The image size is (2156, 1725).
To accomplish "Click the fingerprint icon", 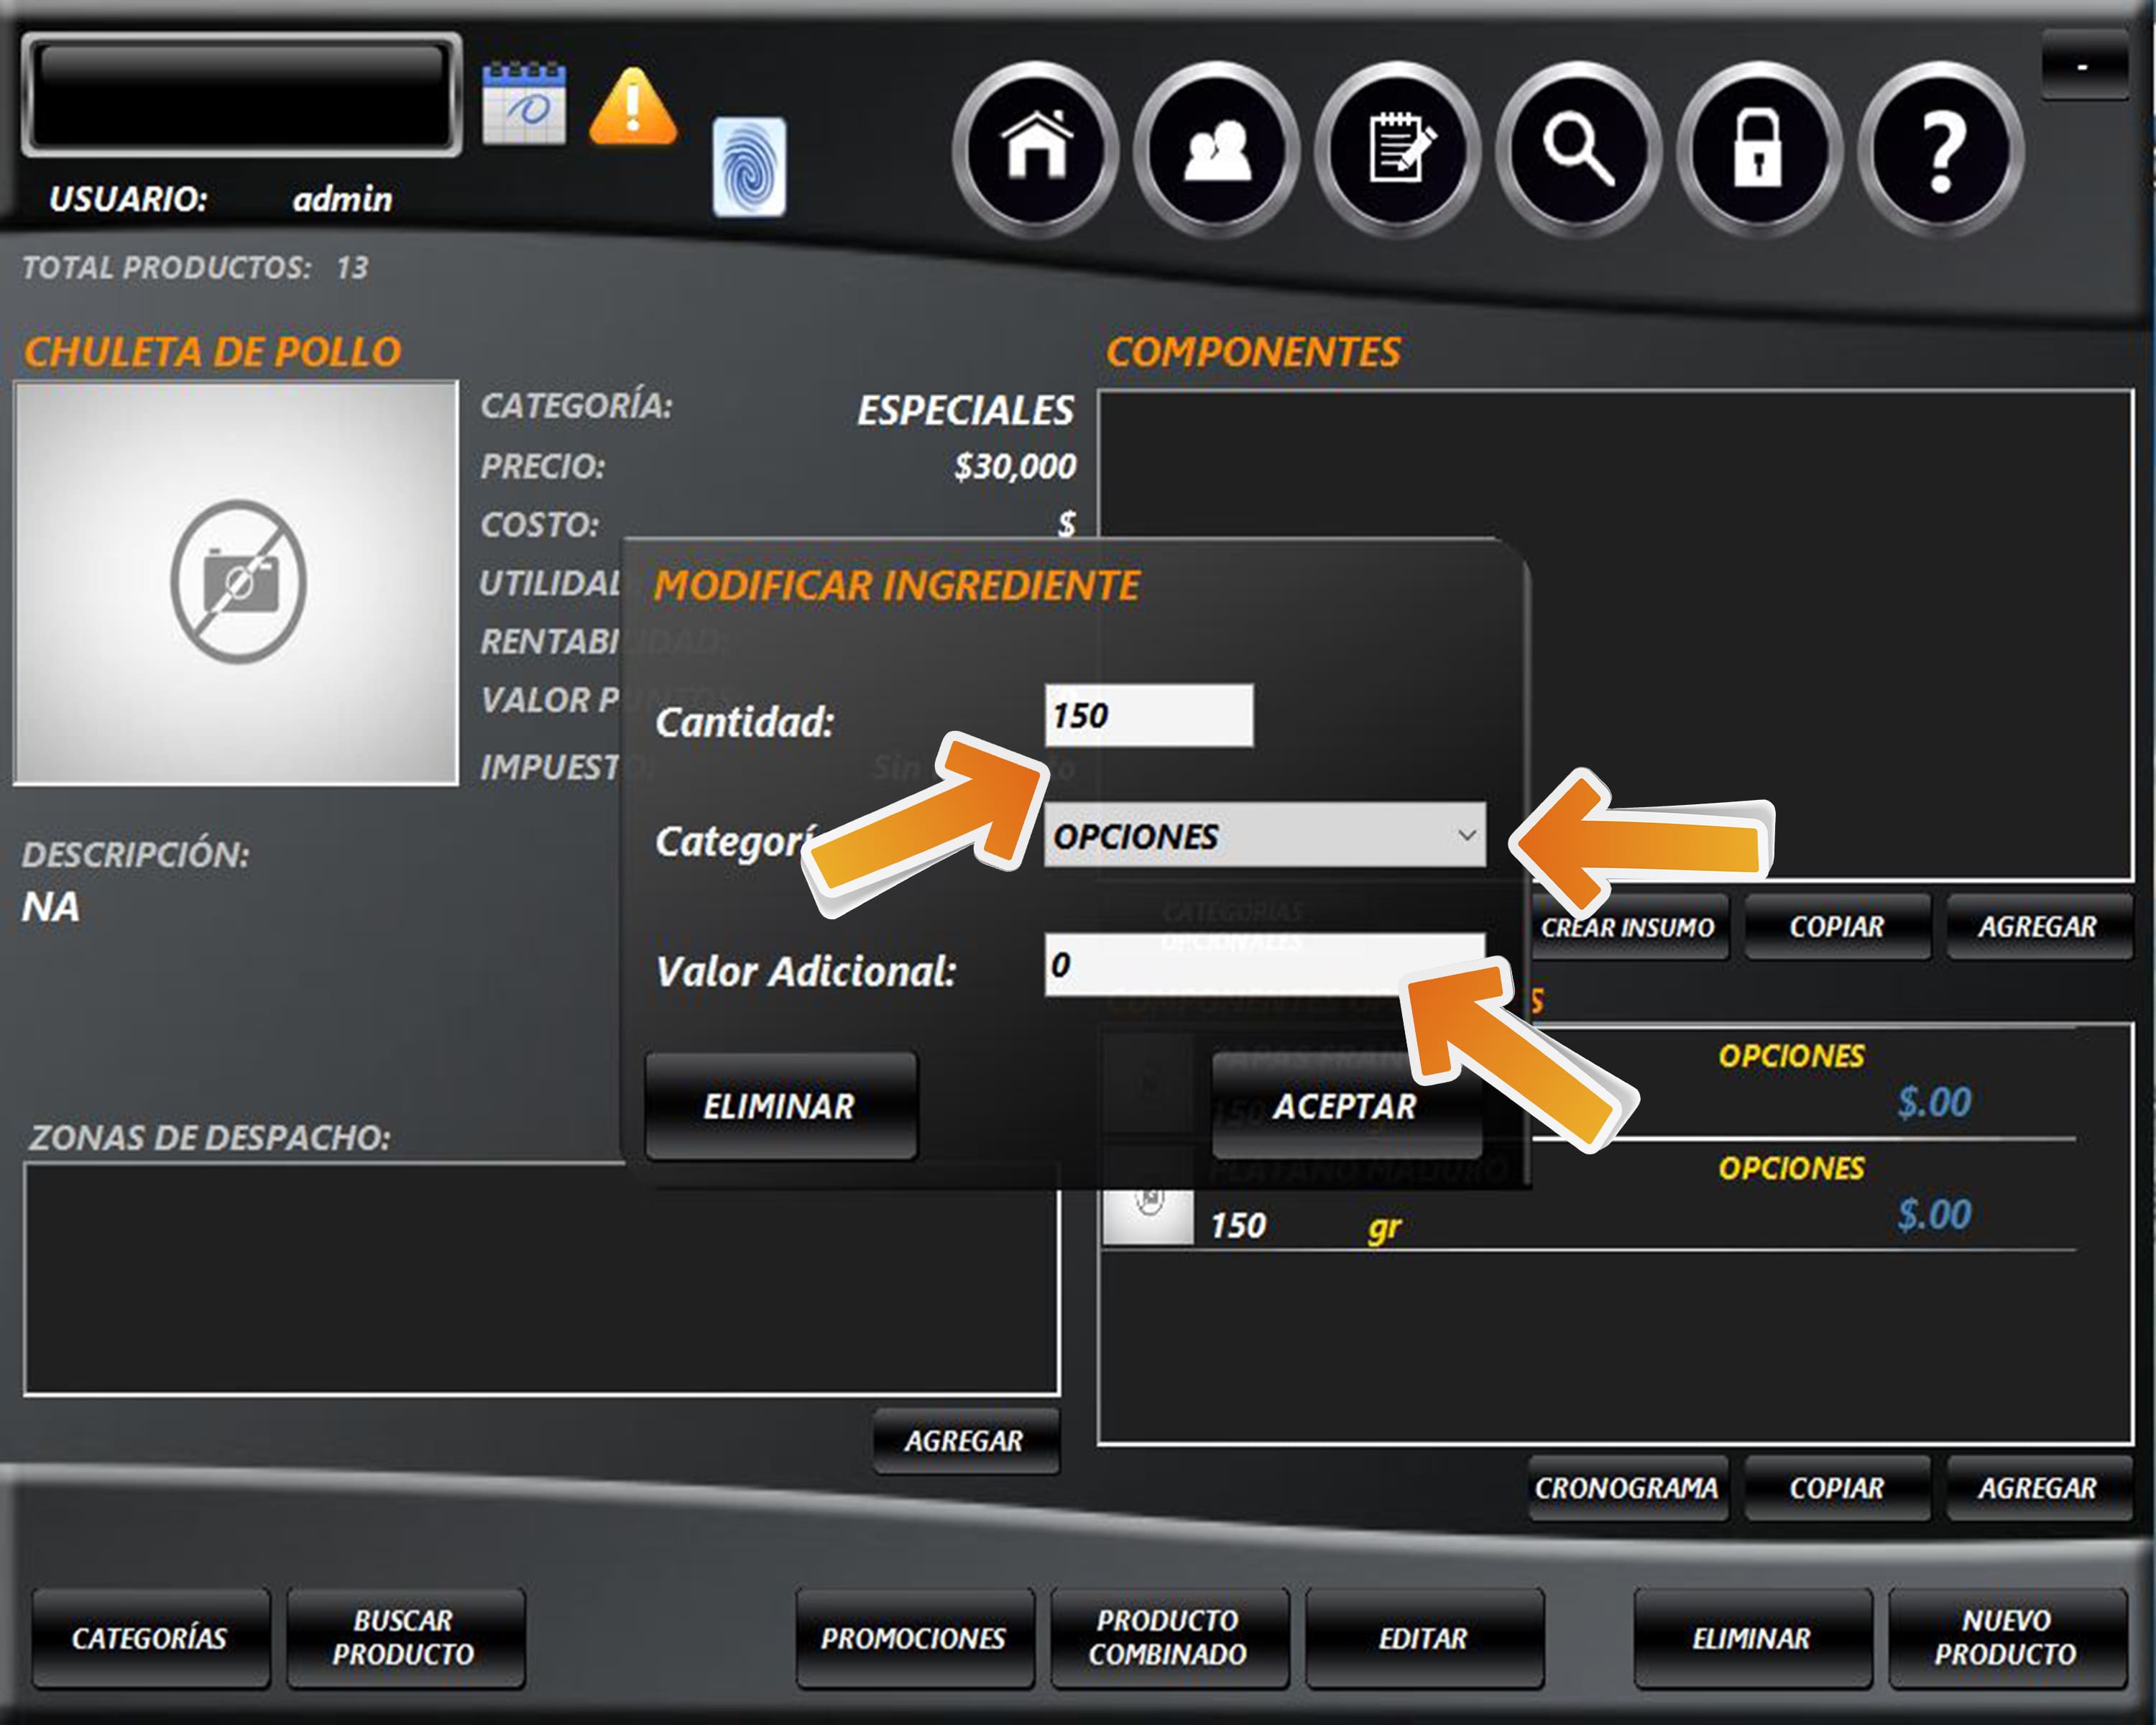I will point(749,167).
